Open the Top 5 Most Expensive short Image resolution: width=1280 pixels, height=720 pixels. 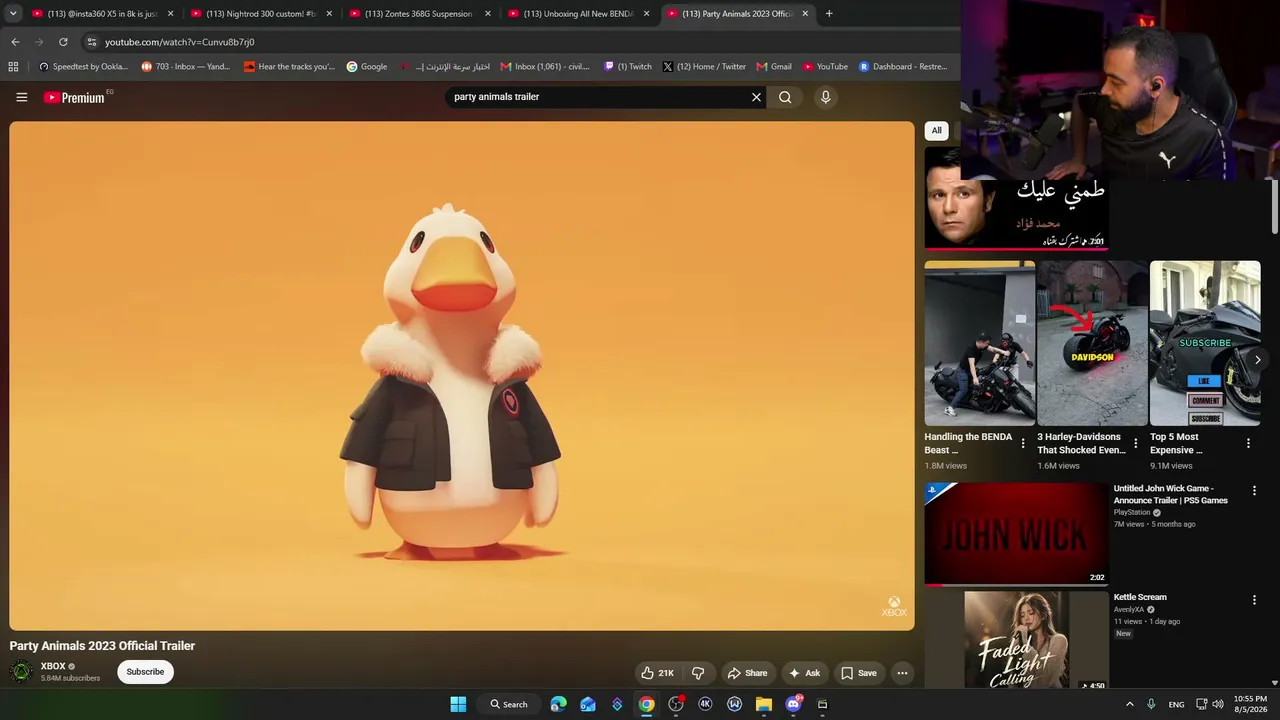point(1205,343)
